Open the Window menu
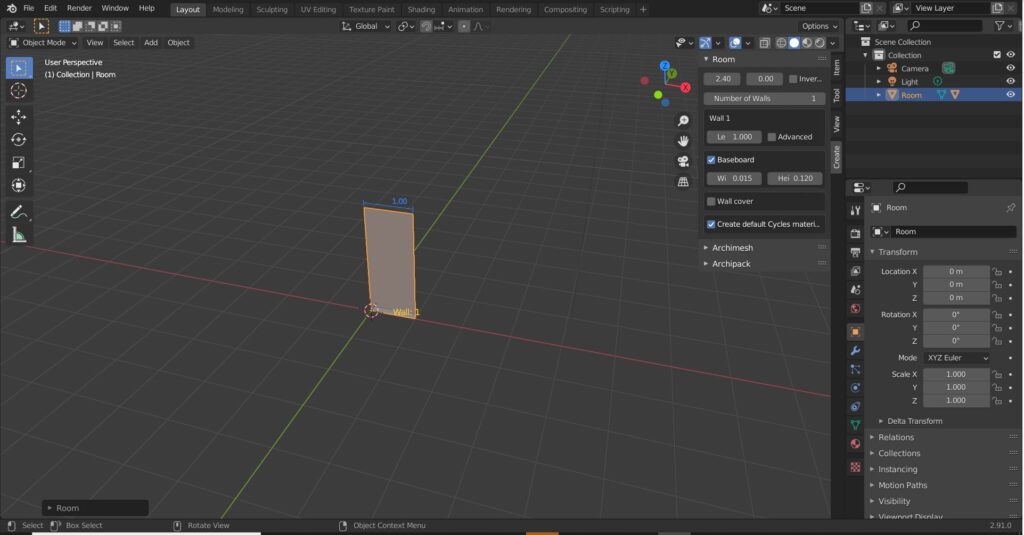1024x535 pixels. point(115,8)
